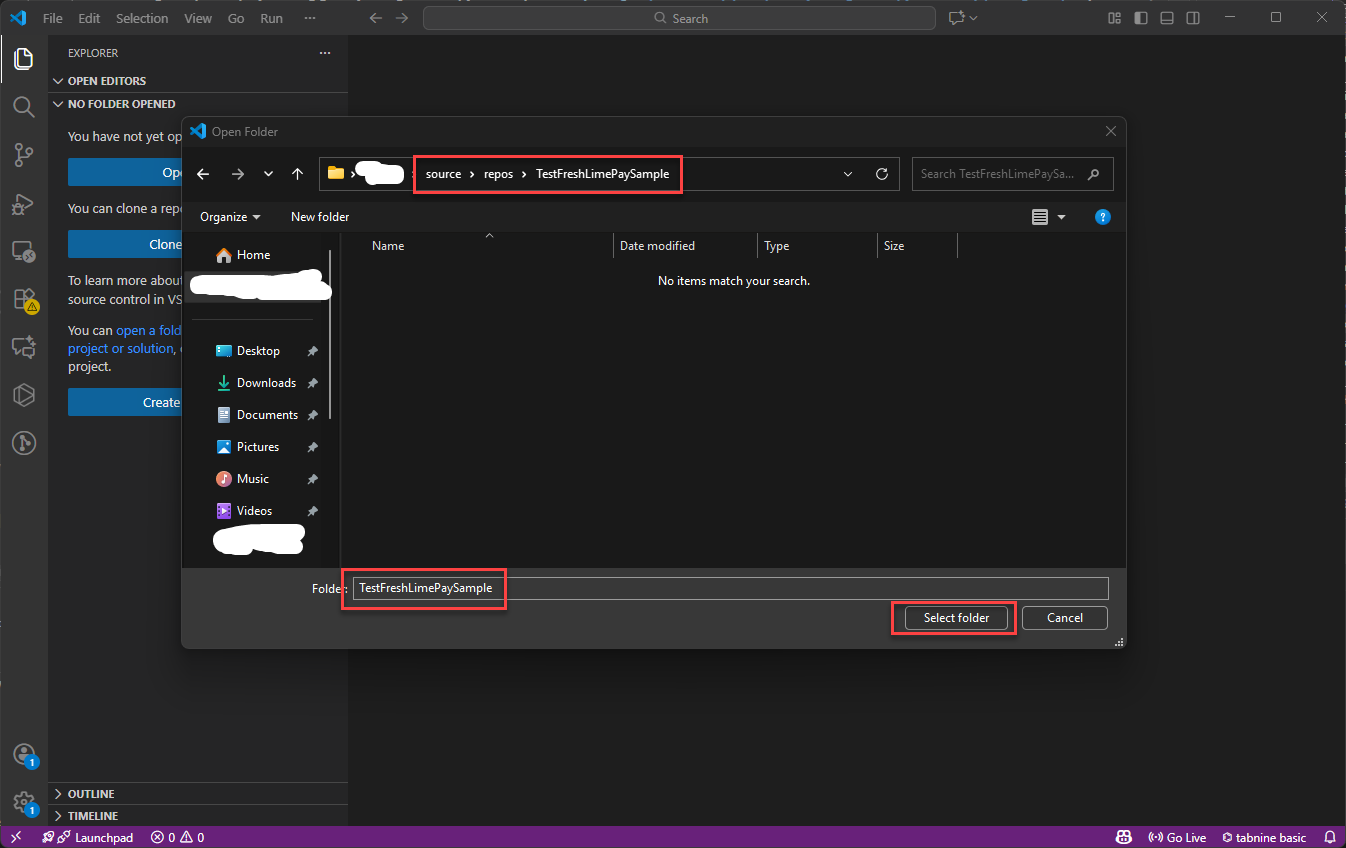Open the Source Control view icon

click(24, 154)
